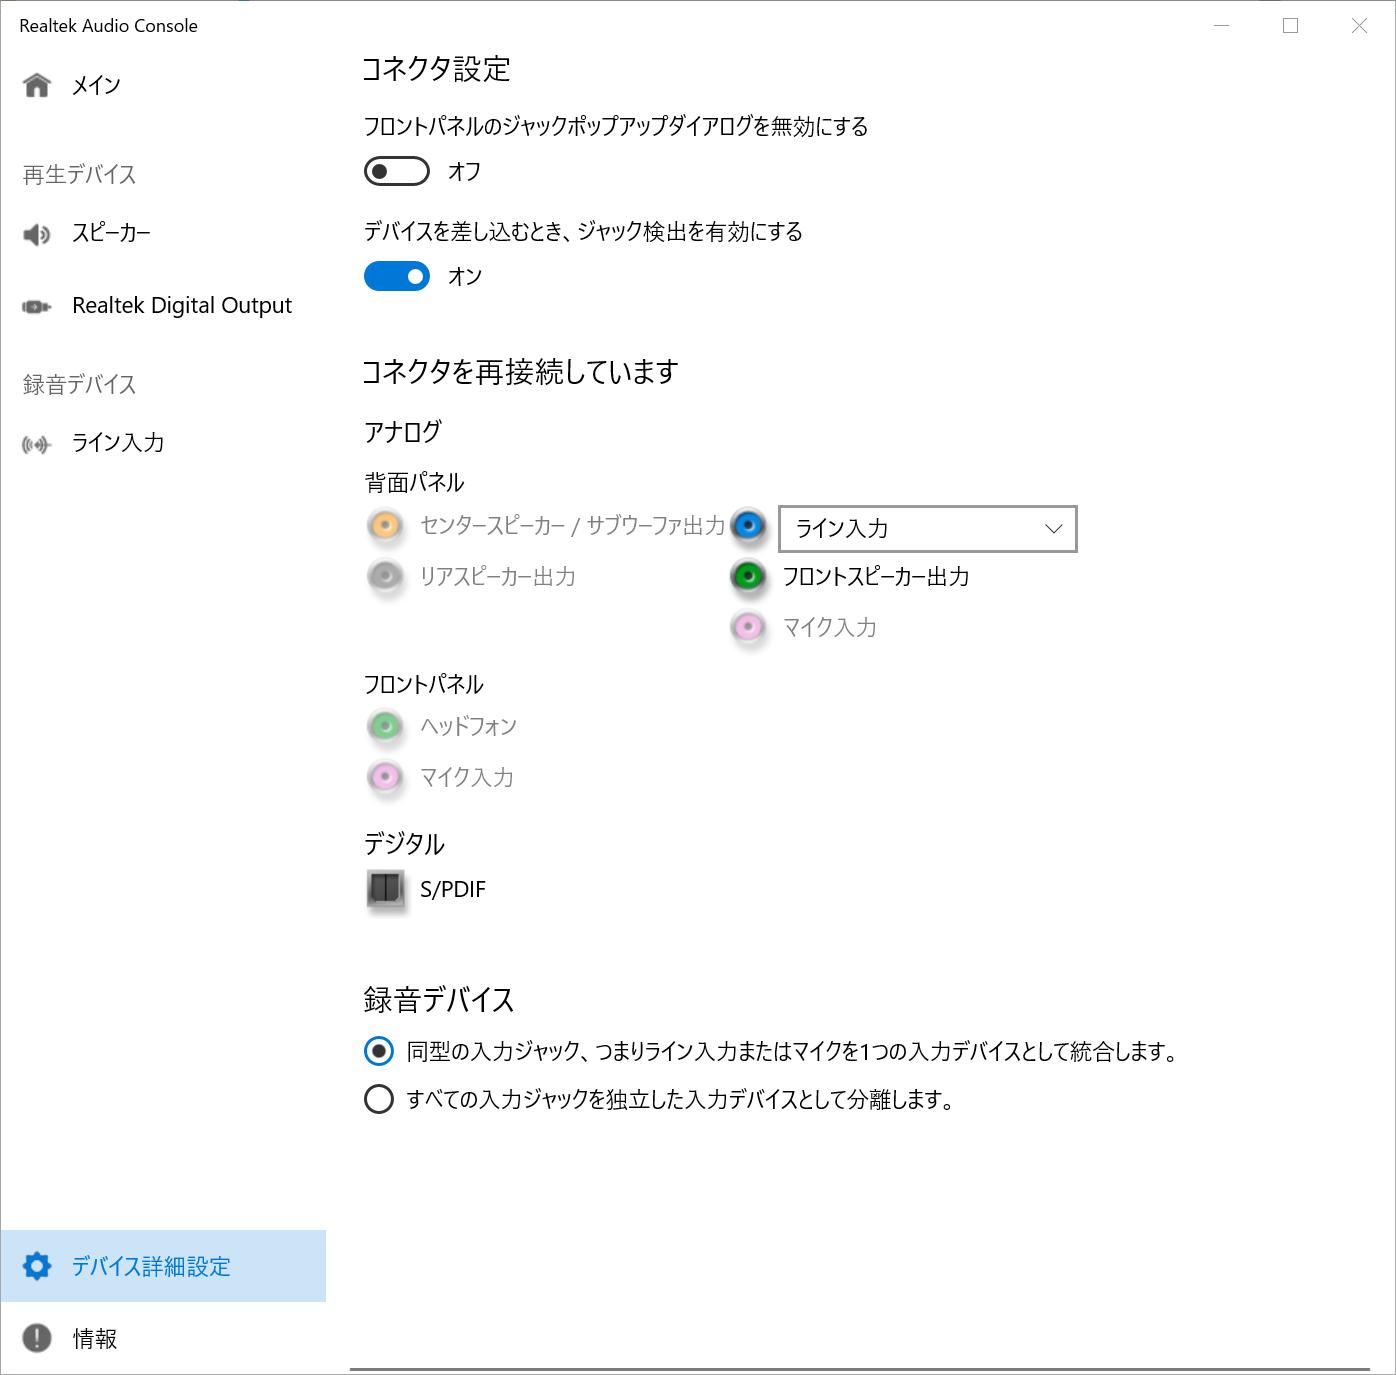The height and width of the screenshot is (1375, 1396).
Task: Click the S/PDIF digital connector icon
Action: click(386, 889)
